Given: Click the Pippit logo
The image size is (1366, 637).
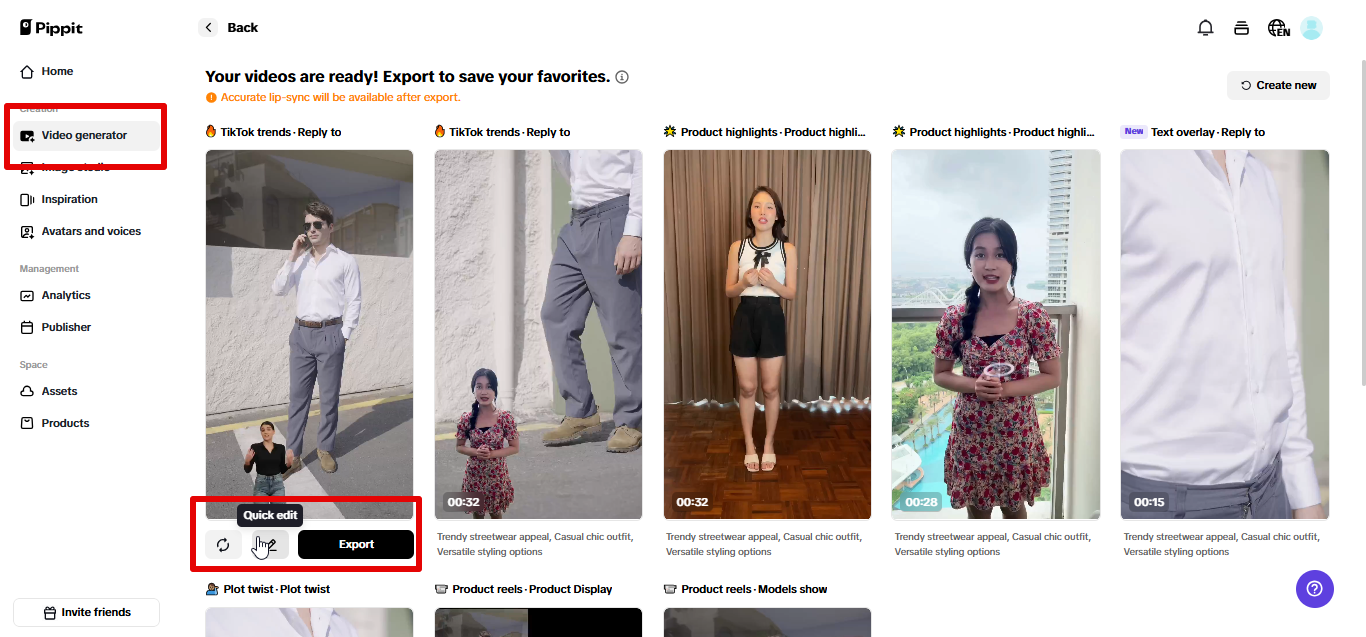Looking at the screenshot, I should point(51,27).
